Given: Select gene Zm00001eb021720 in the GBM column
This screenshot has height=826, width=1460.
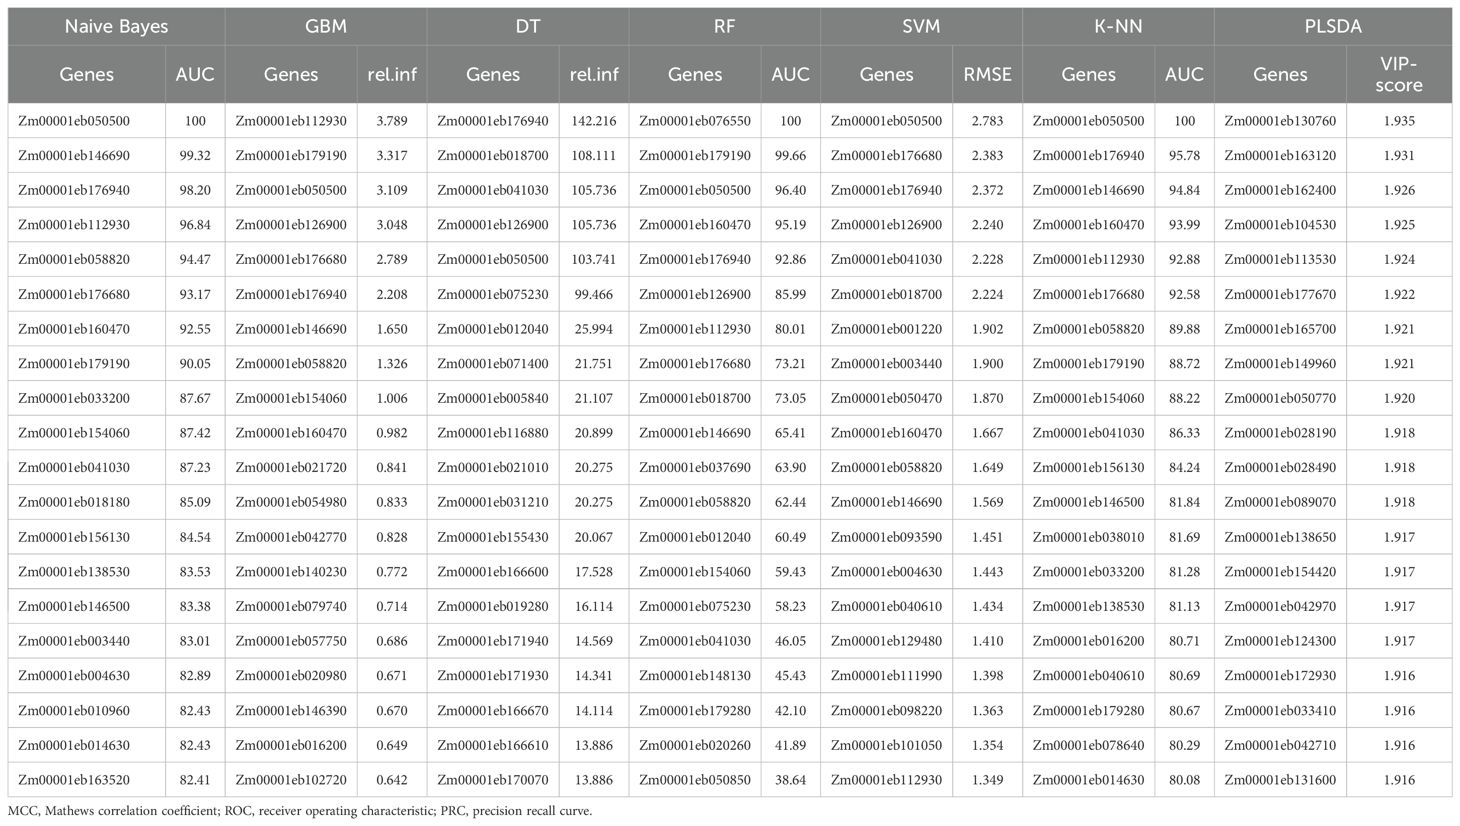Looking at the screenshot, I should (291, 468).
